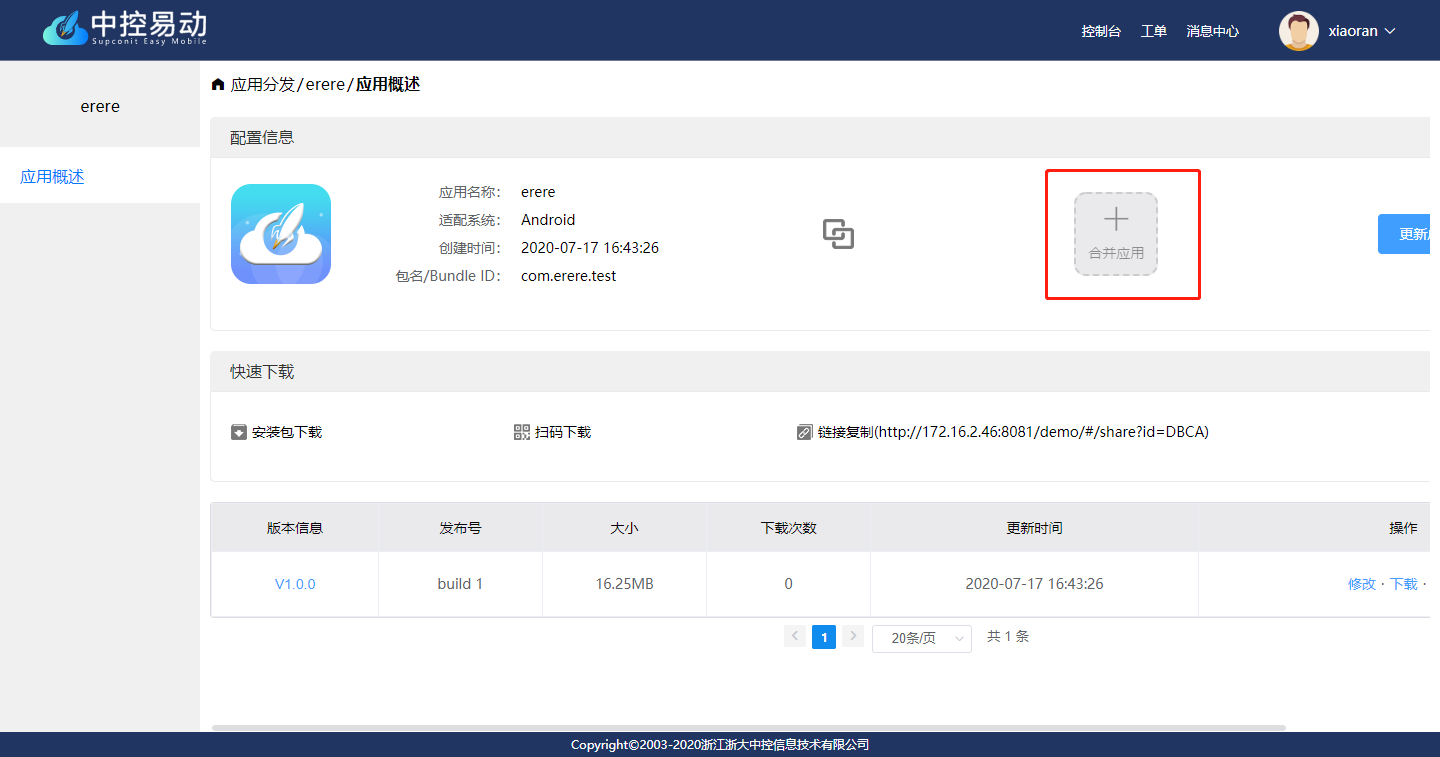
Task: Click the home icon in breadcrumb
Action: (218, 85)
